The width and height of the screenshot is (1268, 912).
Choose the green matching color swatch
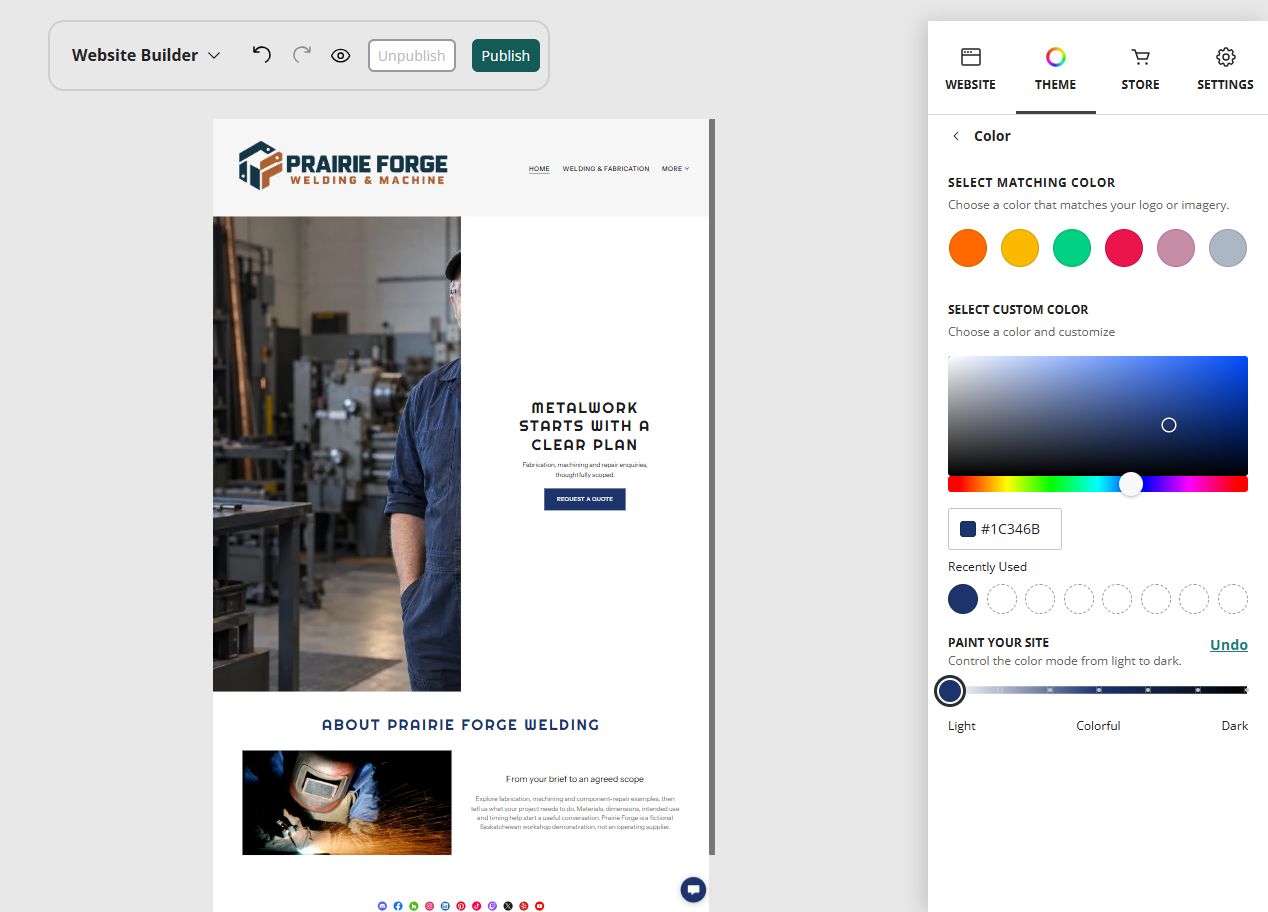(1072, 248)
